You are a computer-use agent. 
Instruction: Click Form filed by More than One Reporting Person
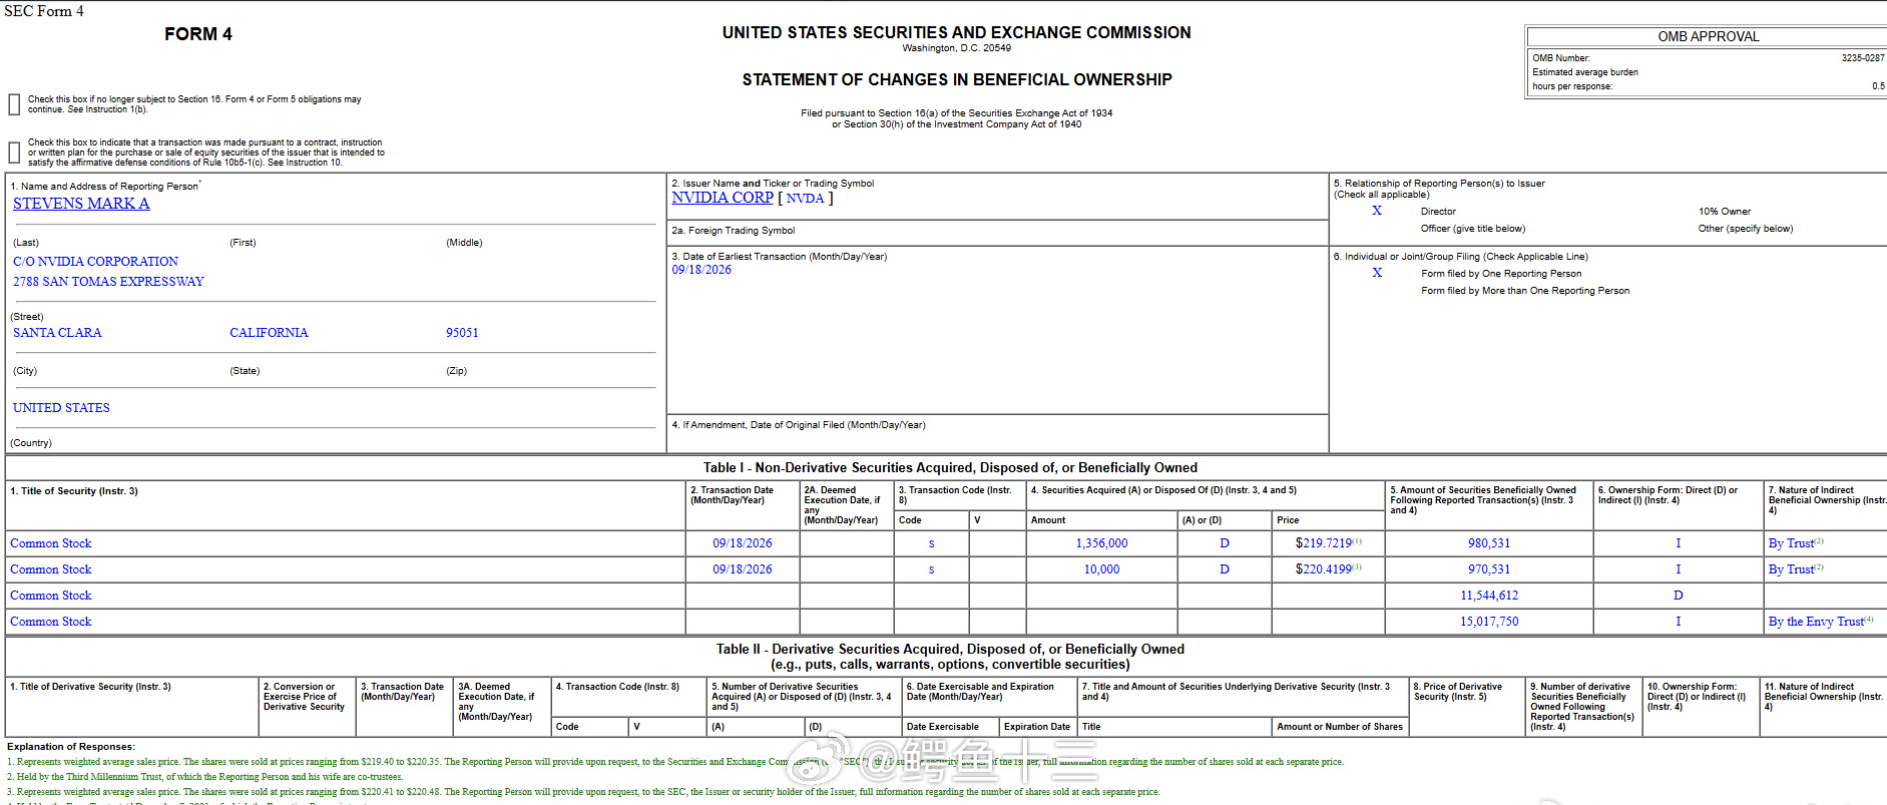point(1525,291)
